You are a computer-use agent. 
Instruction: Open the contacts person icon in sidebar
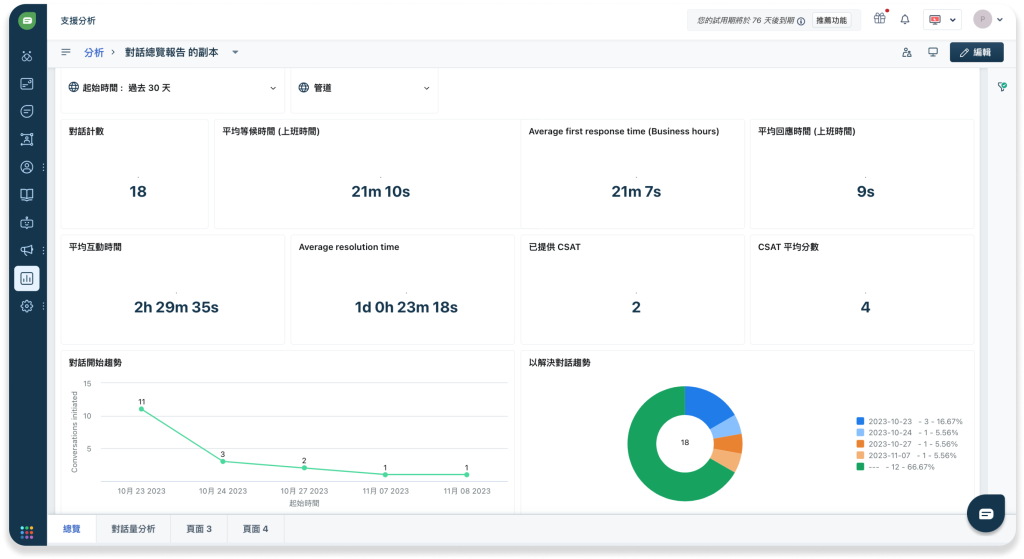tap(27, 167)
